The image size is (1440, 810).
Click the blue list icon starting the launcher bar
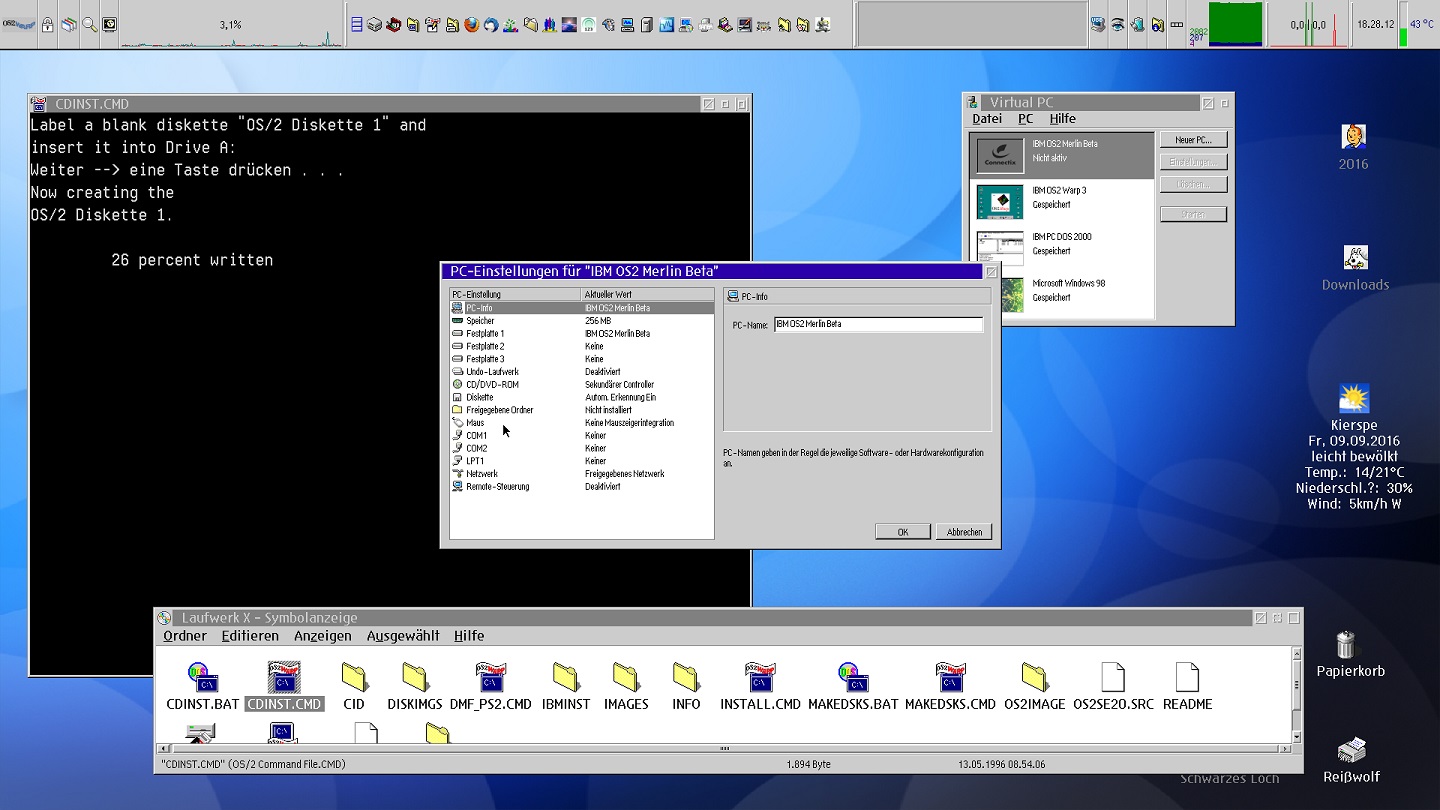point(357,24)
